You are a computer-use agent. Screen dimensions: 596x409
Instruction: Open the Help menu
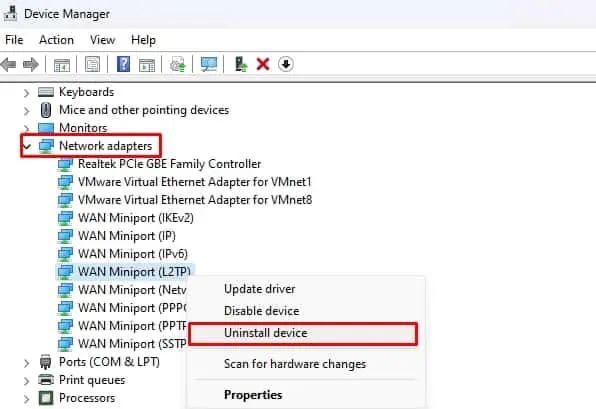[x=143, y=40]
